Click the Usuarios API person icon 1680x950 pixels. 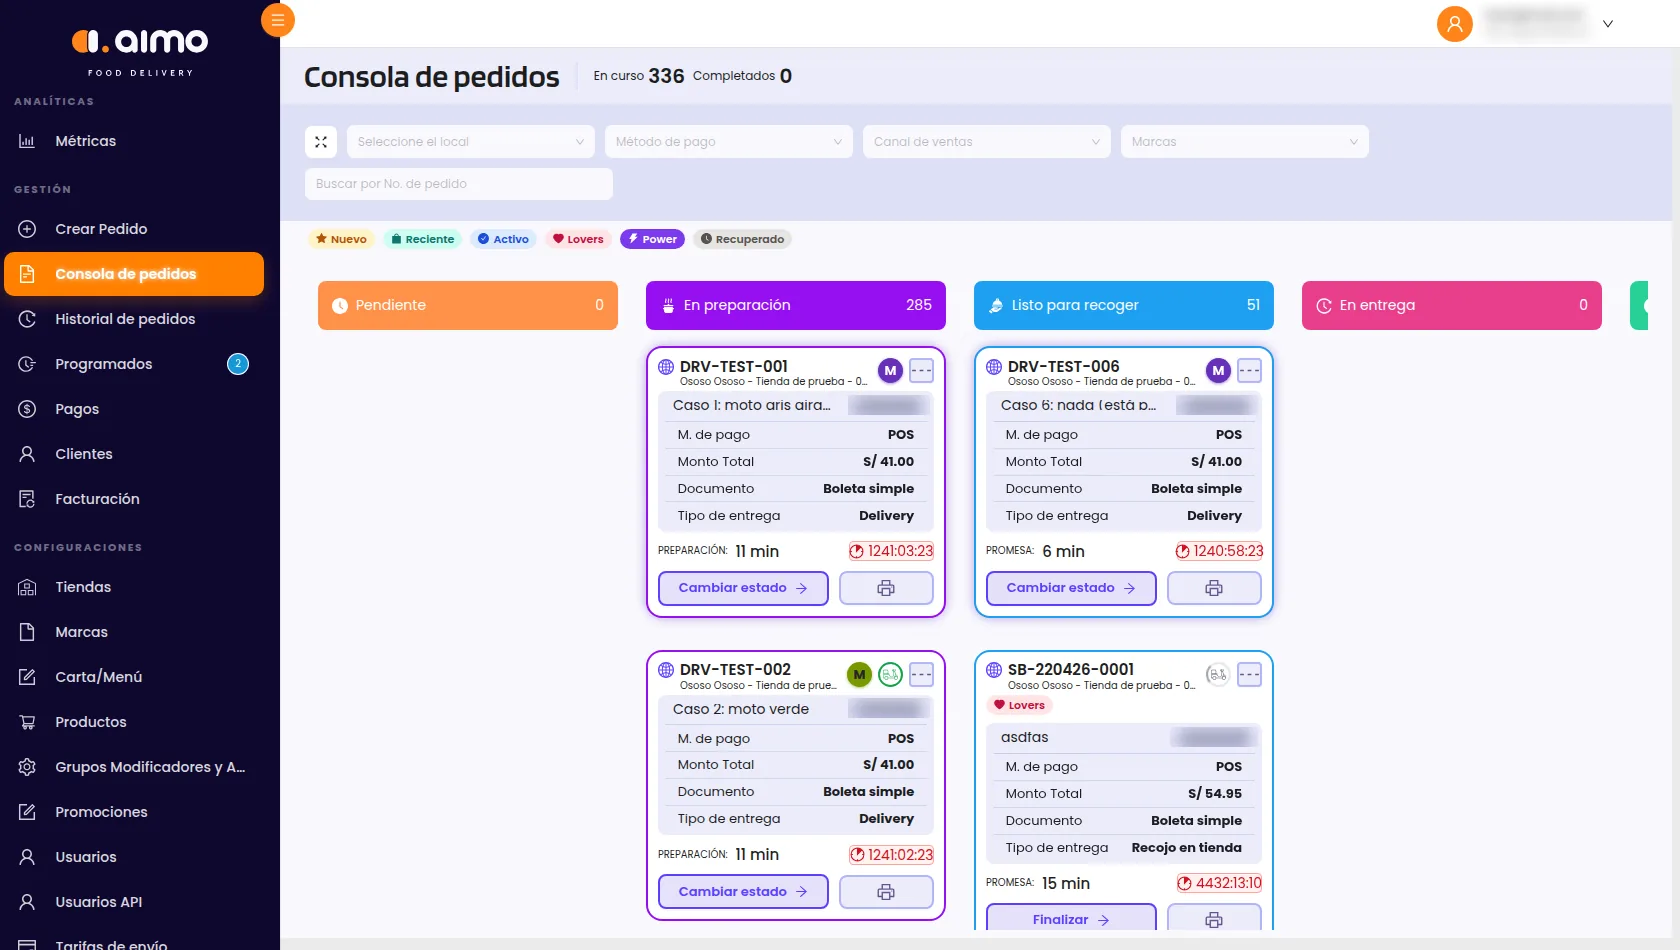point(27,902)
